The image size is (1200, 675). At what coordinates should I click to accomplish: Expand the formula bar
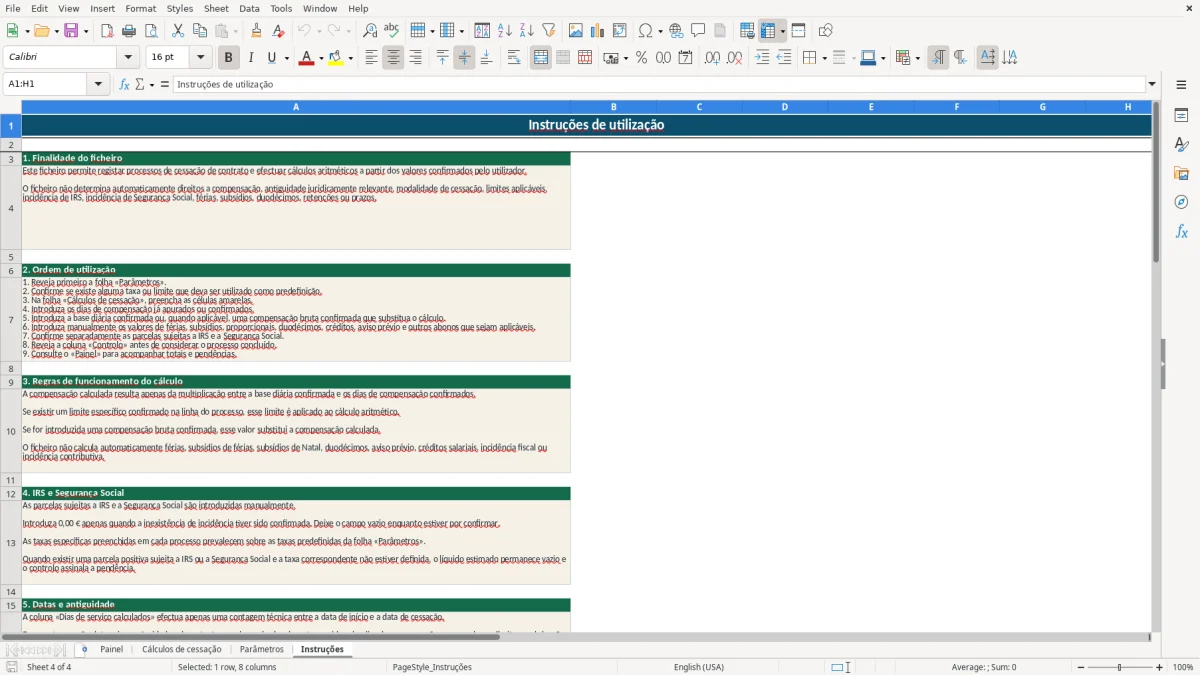pyautogui.click(x=1152, y=84)
